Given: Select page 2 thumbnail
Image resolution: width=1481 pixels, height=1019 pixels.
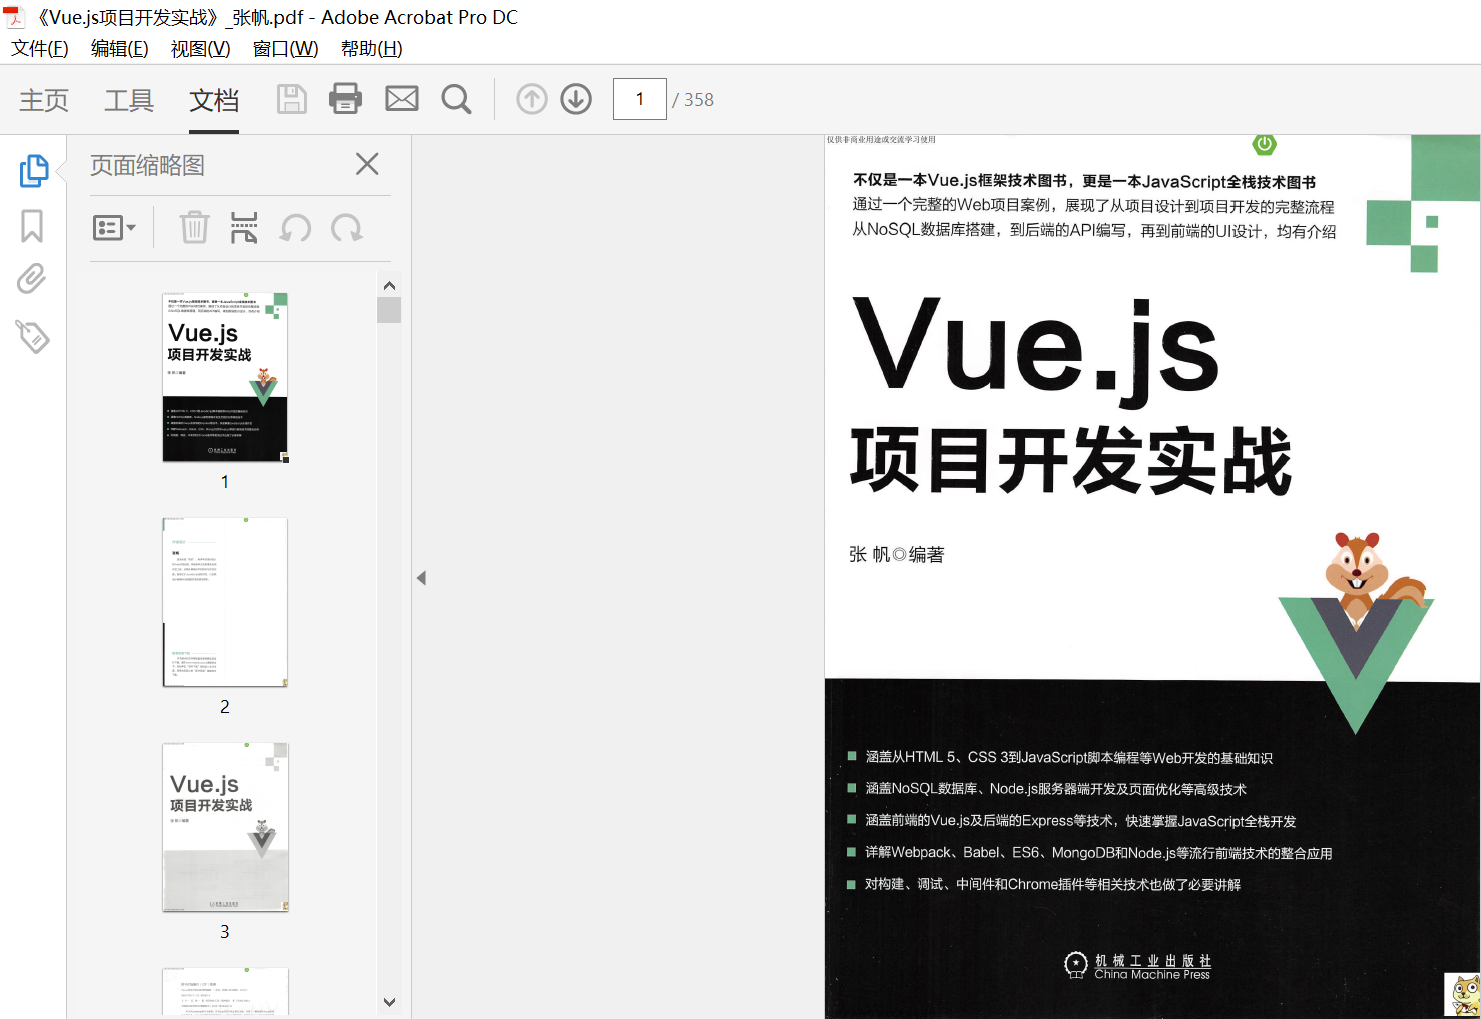Looking at the screenshot, I should click(x=225, y=602).
